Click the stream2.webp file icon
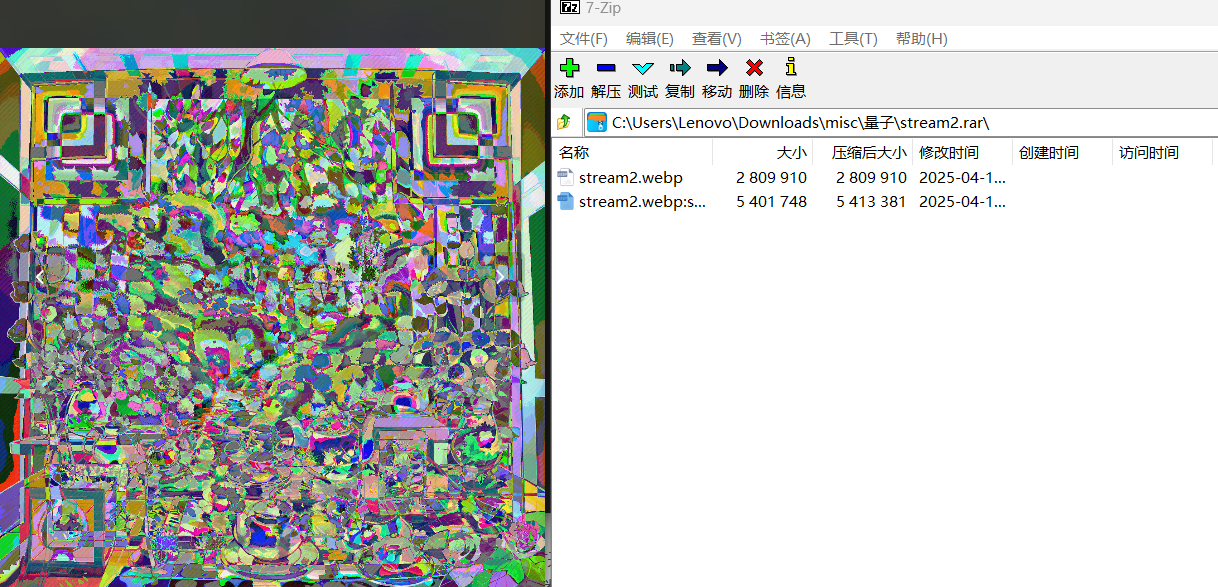Viewport: 1218px width, 587px height. 566,178
